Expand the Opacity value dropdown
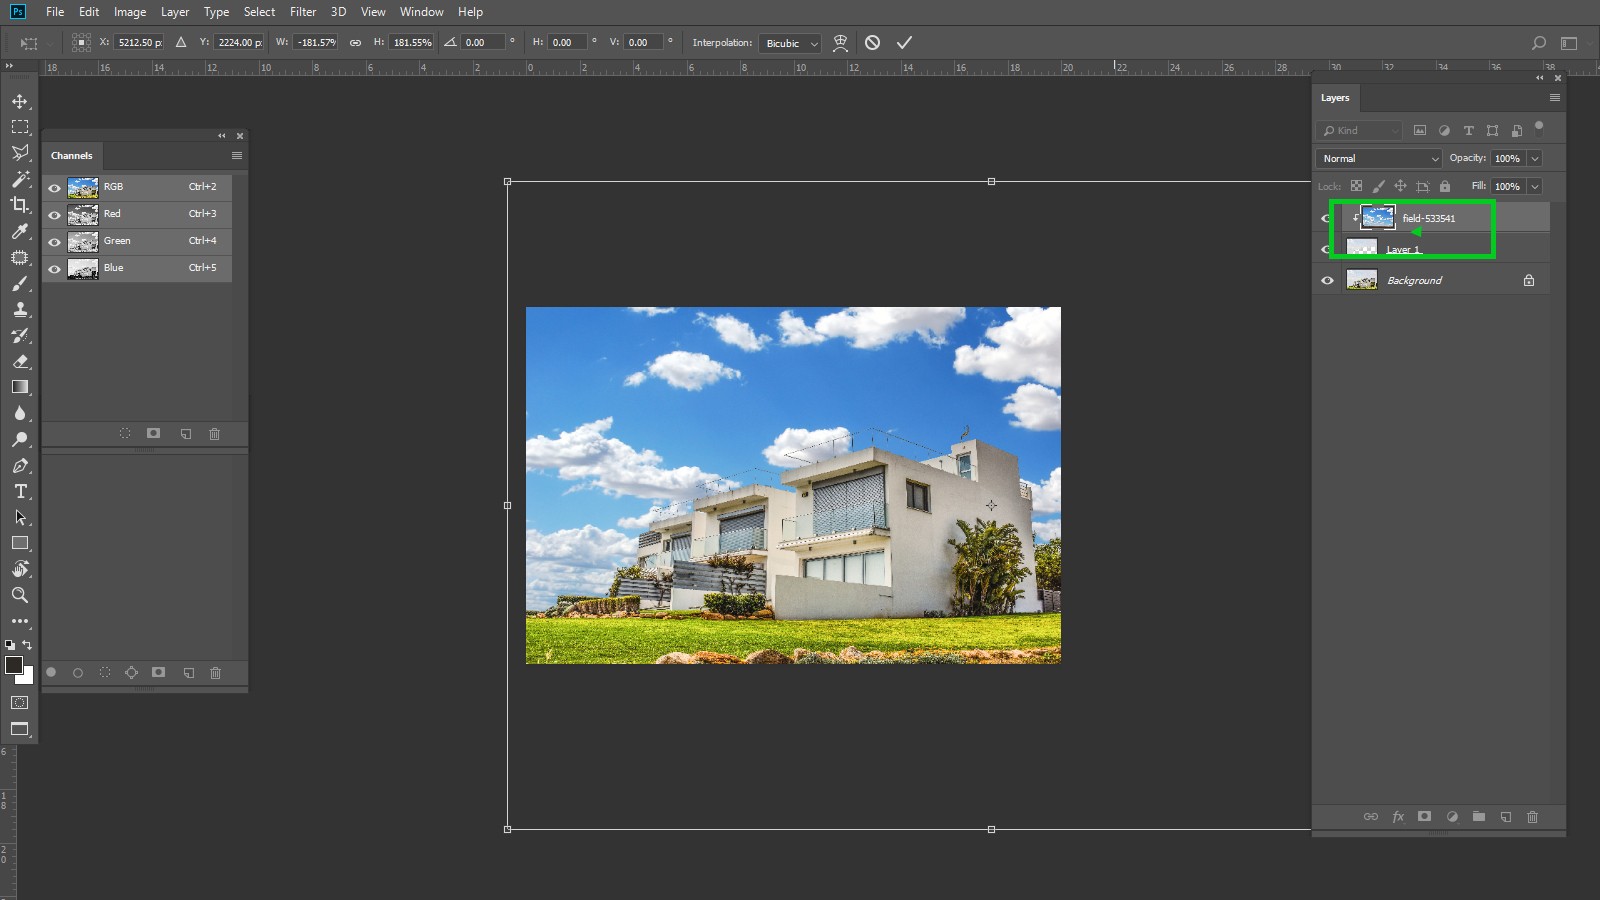This screenshot has height=900, width=1600. [x=1535, y=158]
